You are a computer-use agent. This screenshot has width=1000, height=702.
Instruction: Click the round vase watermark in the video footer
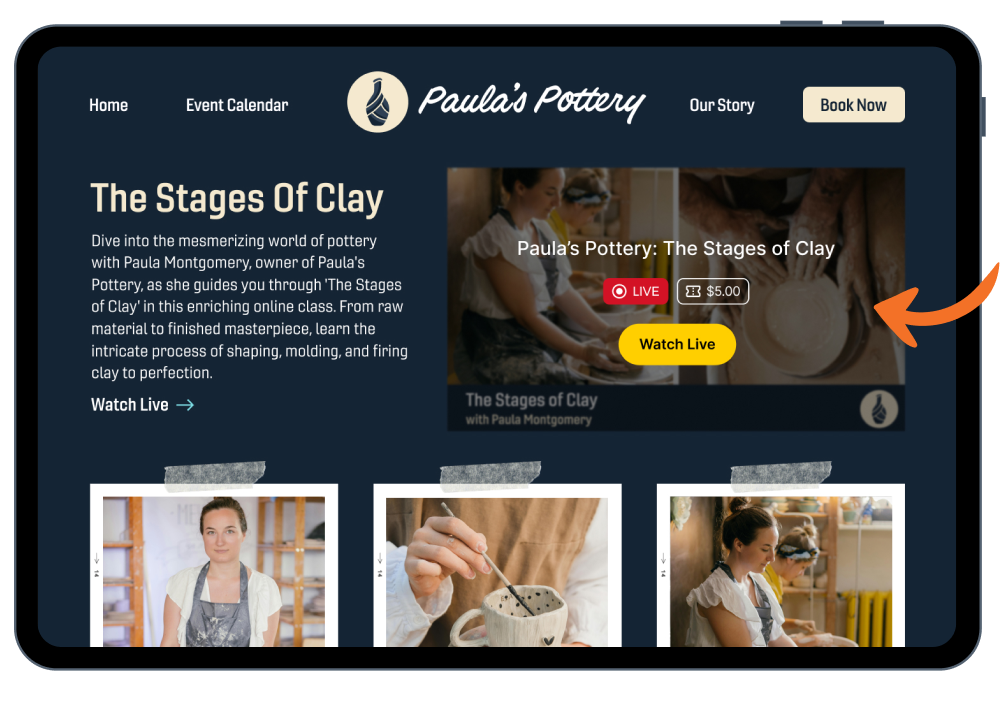point(879,409)
